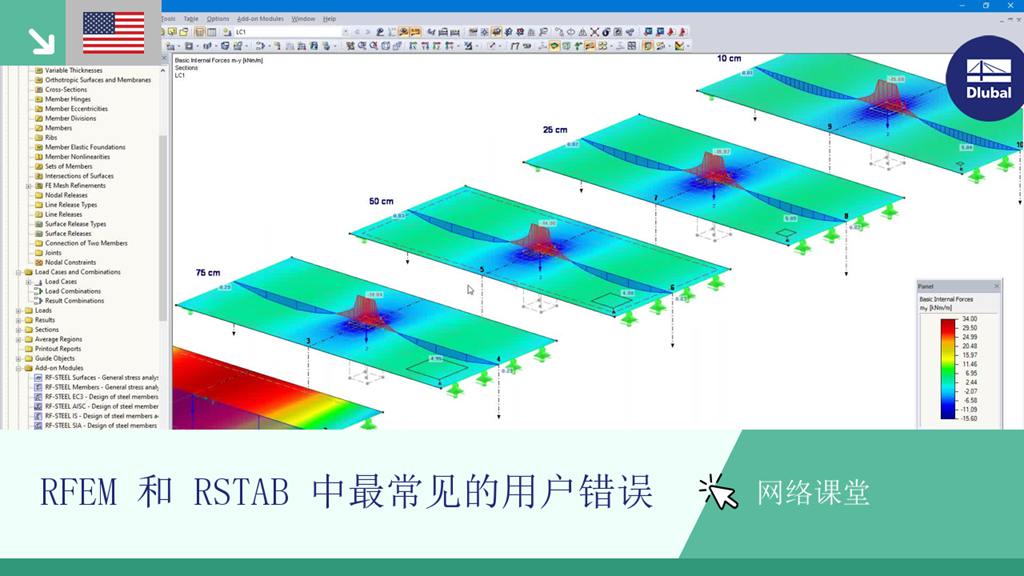Click the share-like linked nodes icon

630,31
